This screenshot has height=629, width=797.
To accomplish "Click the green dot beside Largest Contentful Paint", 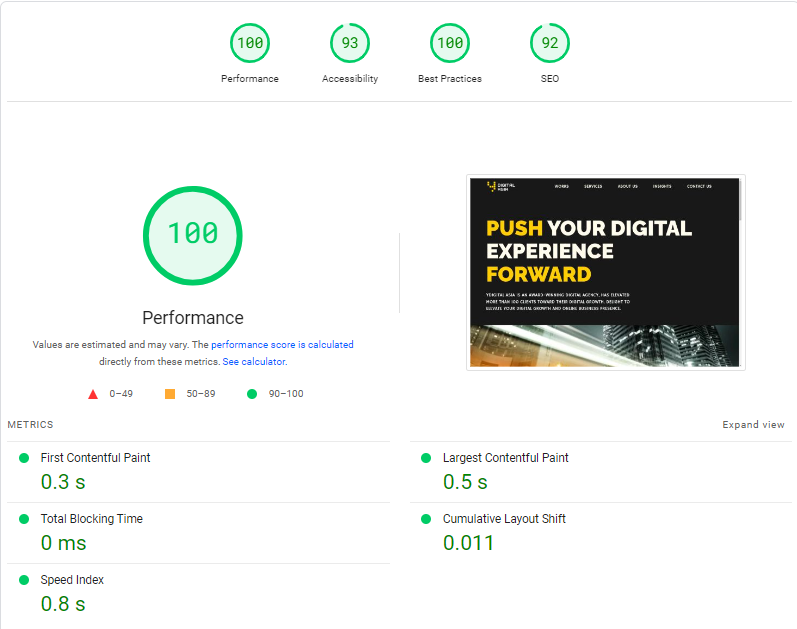I will click(426, 458).
